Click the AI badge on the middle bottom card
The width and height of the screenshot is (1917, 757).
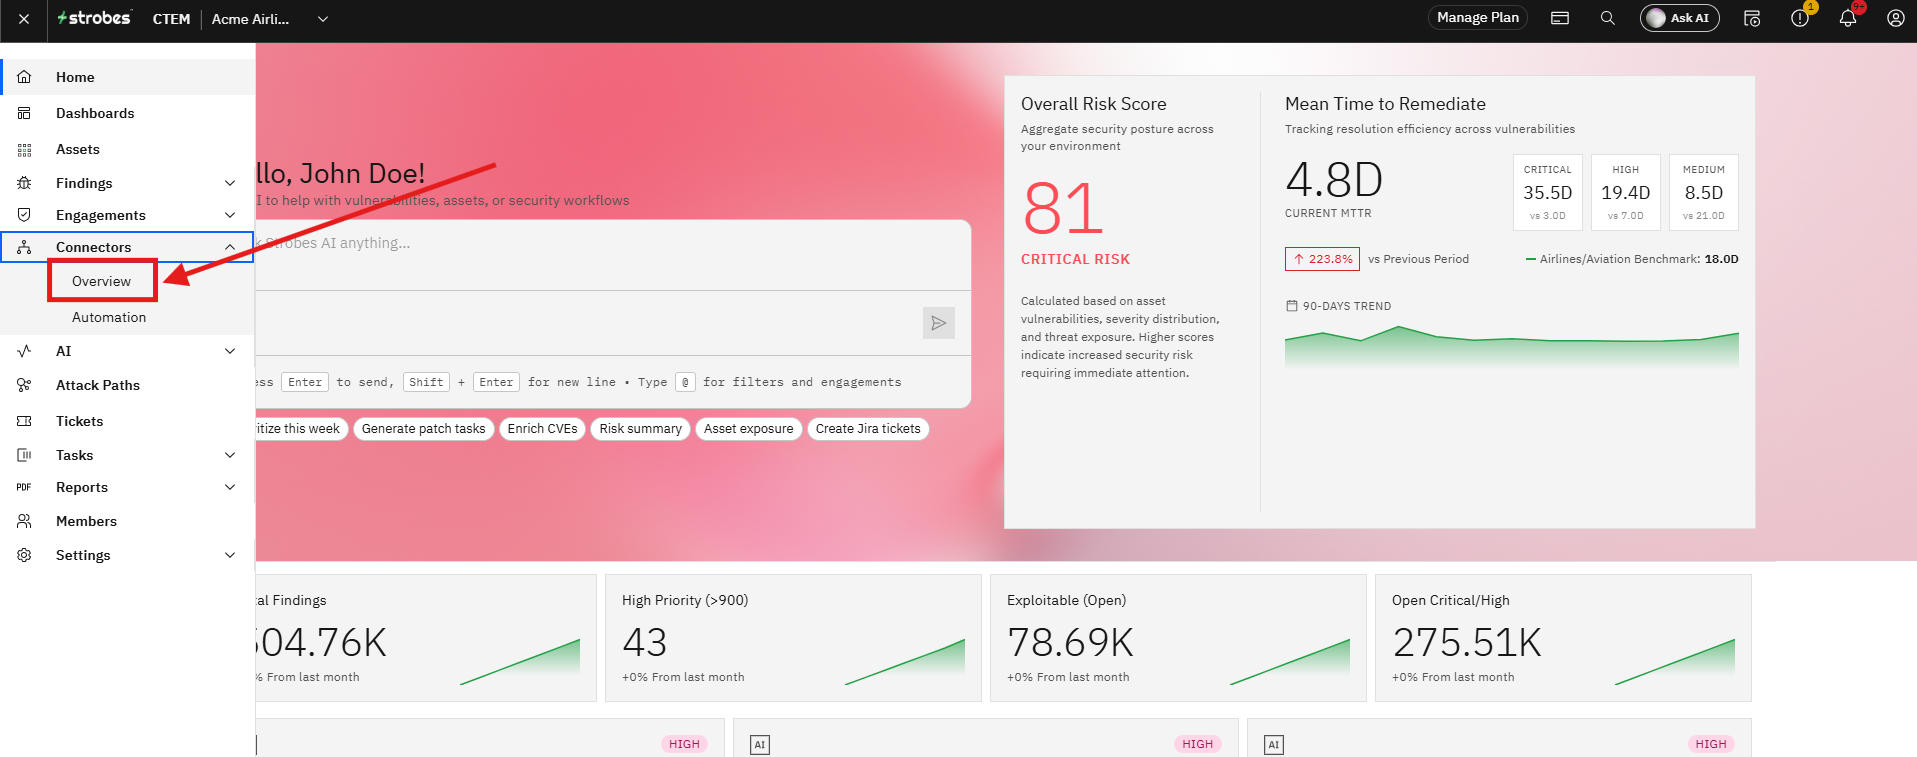(x=760, y=744)
